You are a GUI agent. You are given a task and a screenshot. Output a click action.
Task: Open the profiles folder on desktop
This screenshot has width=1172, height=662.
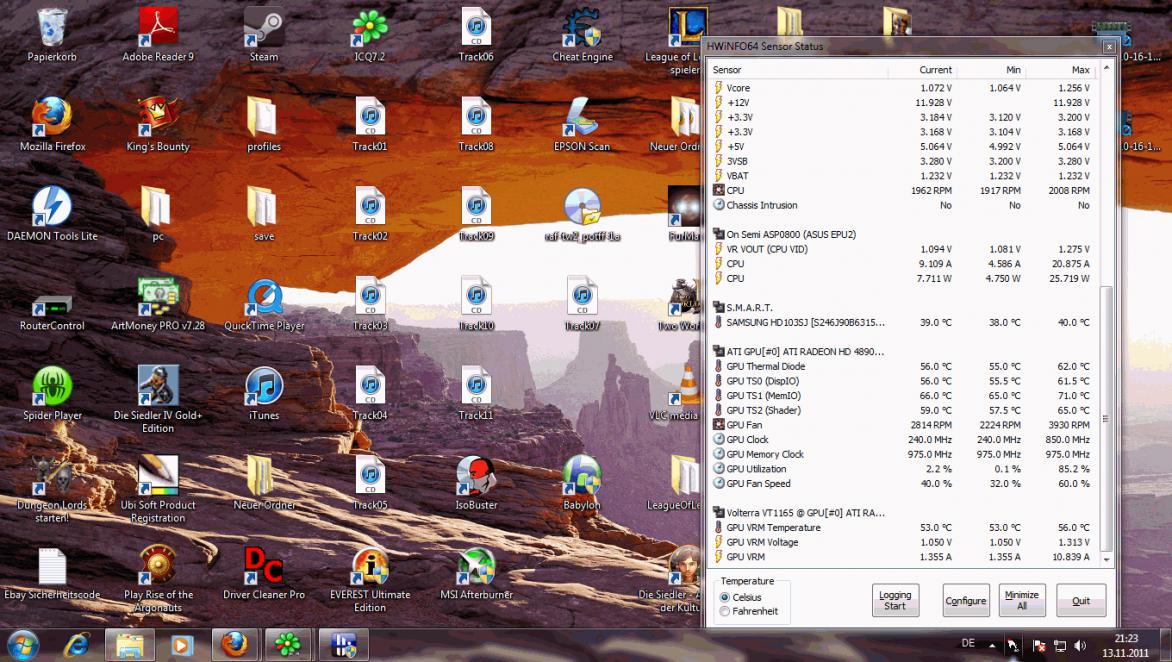264,124
